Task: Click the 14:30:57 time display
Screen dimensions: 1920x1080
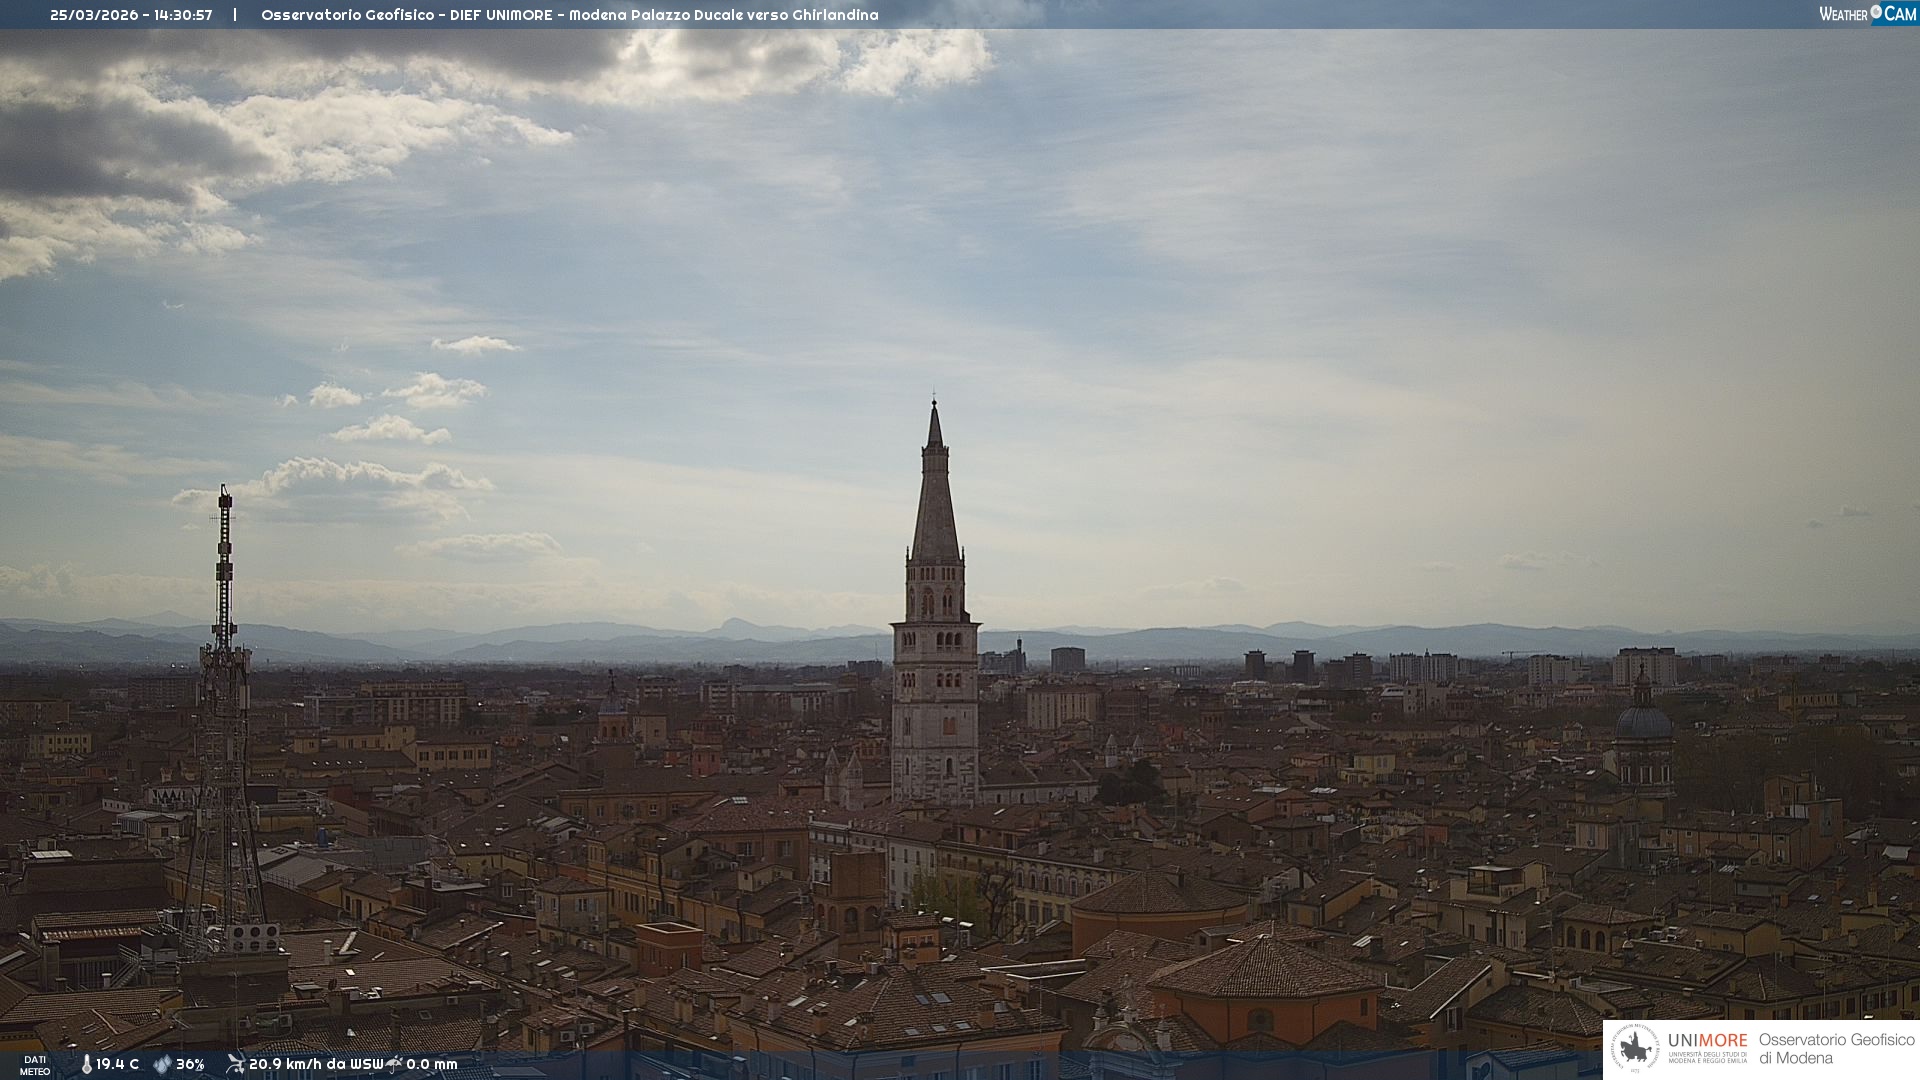Action: pos(183,15)
